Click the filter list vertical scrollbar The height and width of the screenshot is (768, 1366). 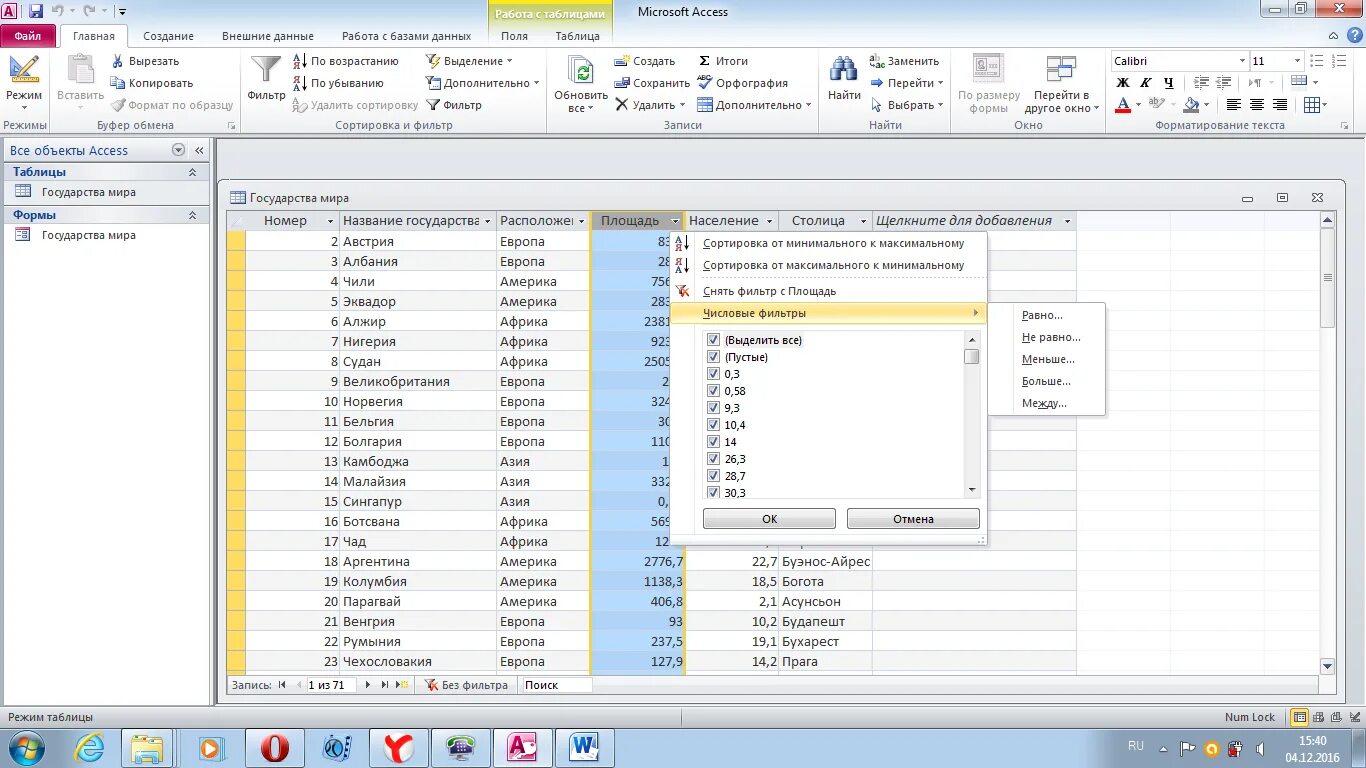[971, 415]
